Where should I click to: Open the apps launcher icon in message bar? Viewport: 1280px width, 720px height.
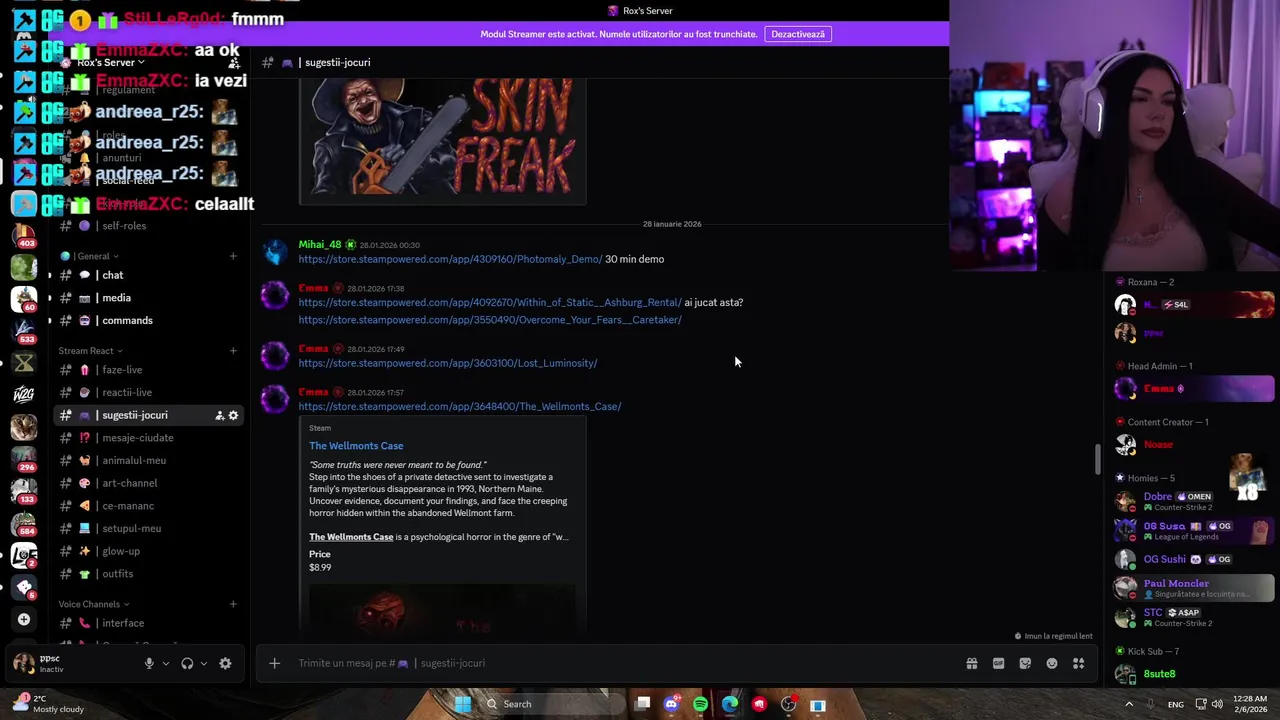coord(1079,663)
